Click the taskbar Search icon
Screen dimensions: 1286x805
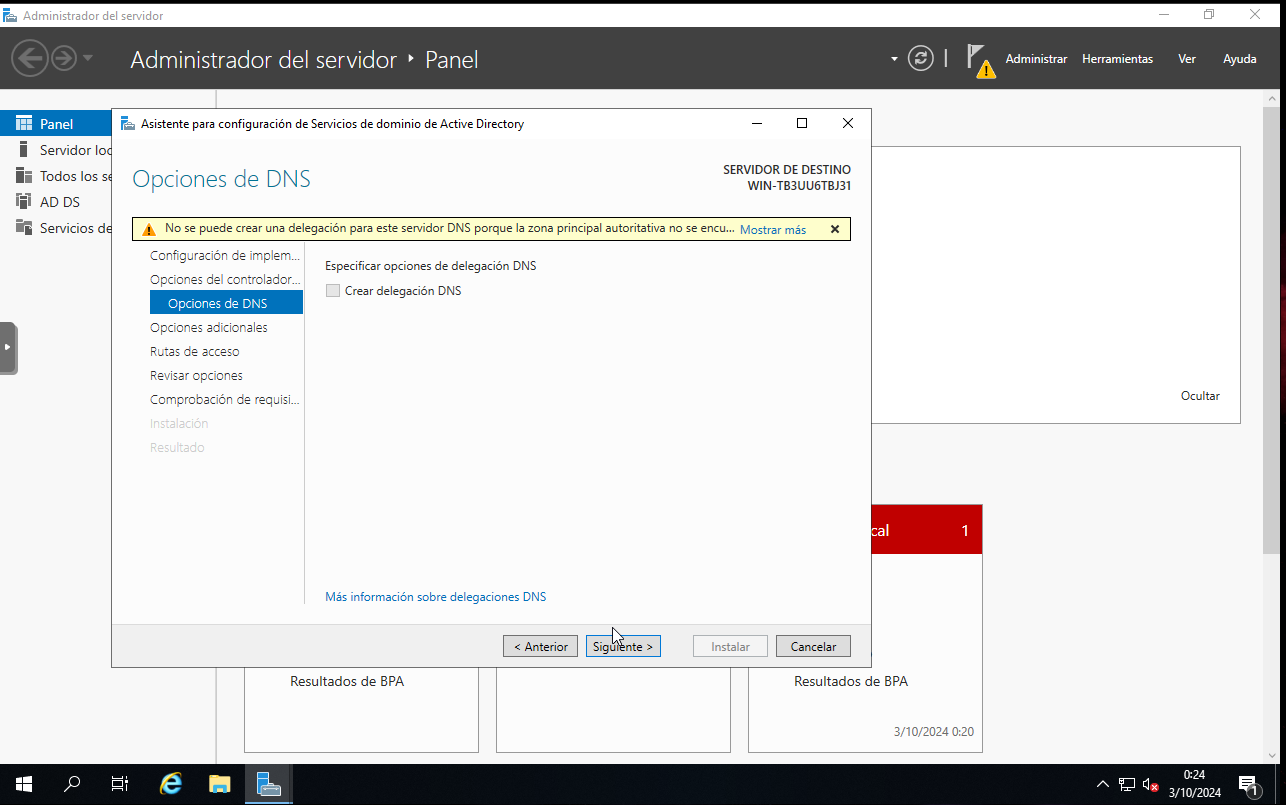[72, 784]
